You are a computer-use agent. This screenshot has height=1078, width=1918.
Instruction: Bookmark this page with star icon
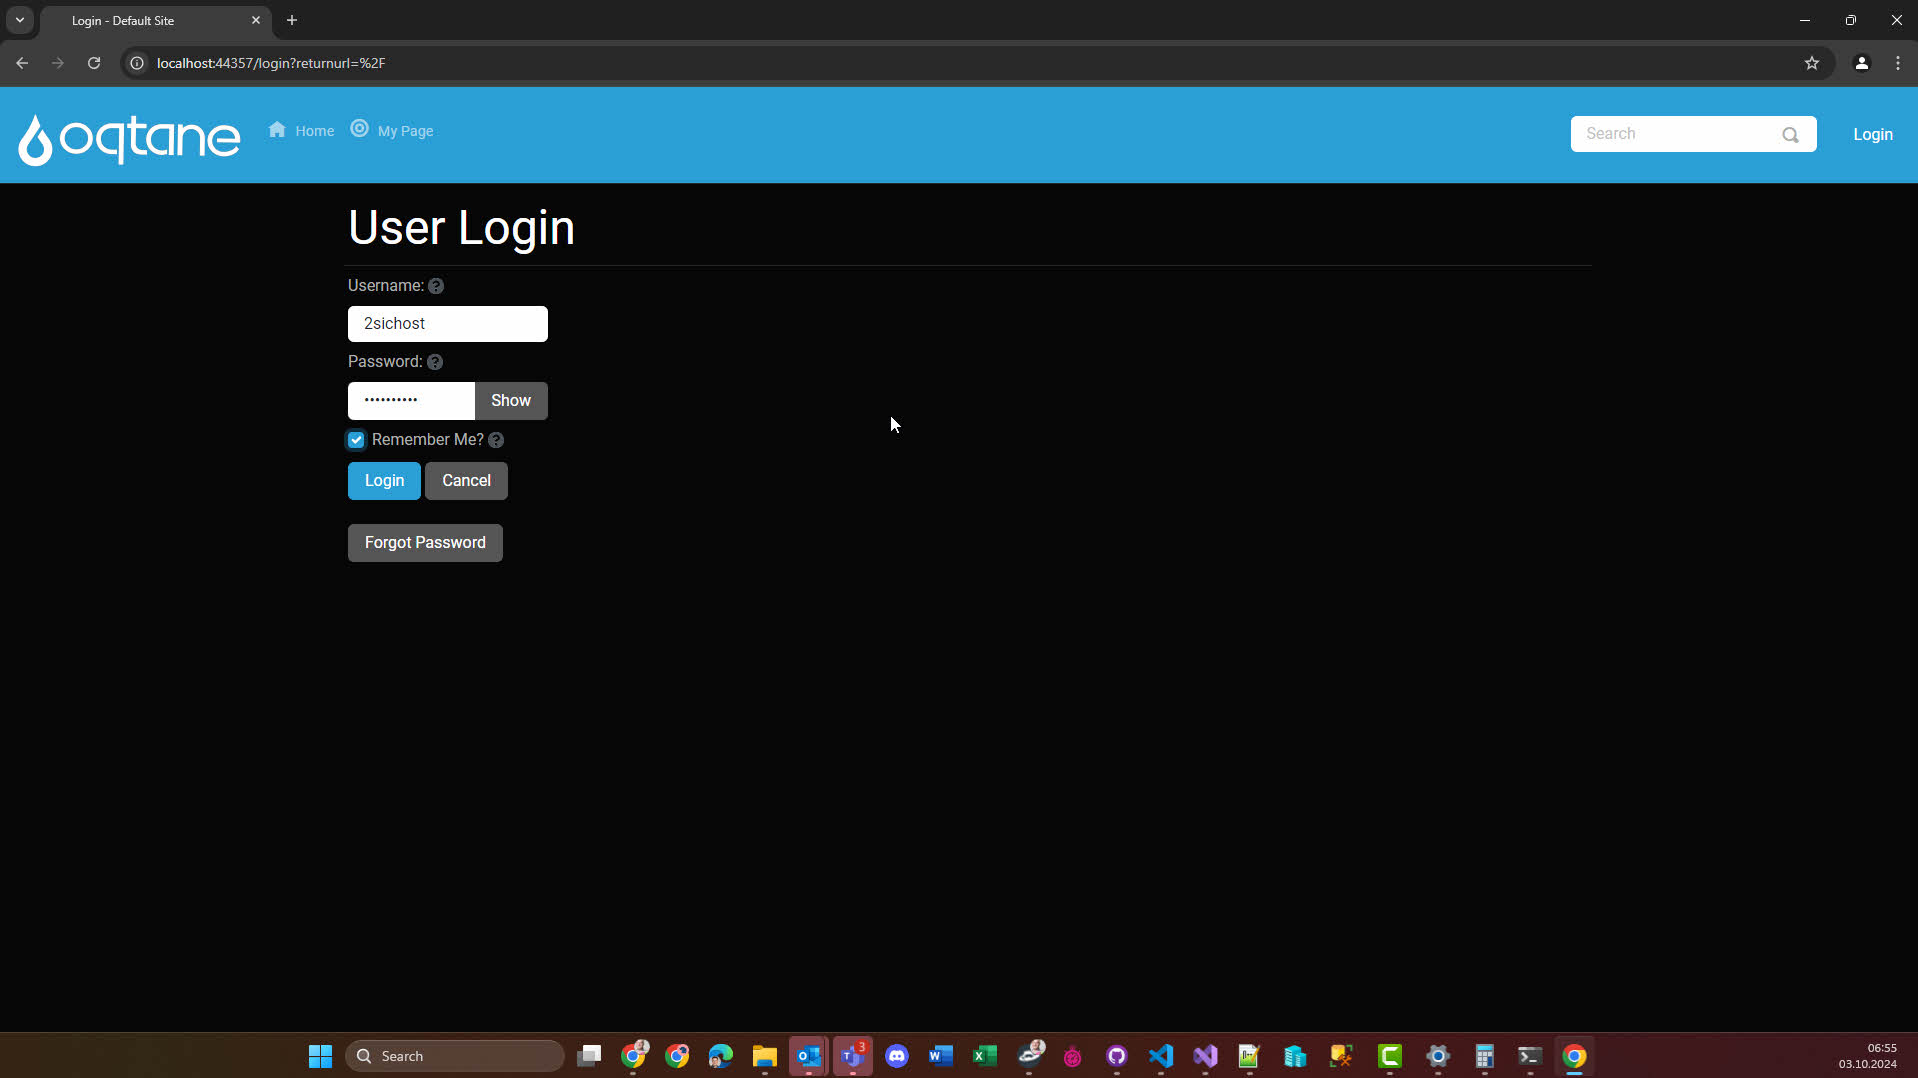tap(1811, 63)
